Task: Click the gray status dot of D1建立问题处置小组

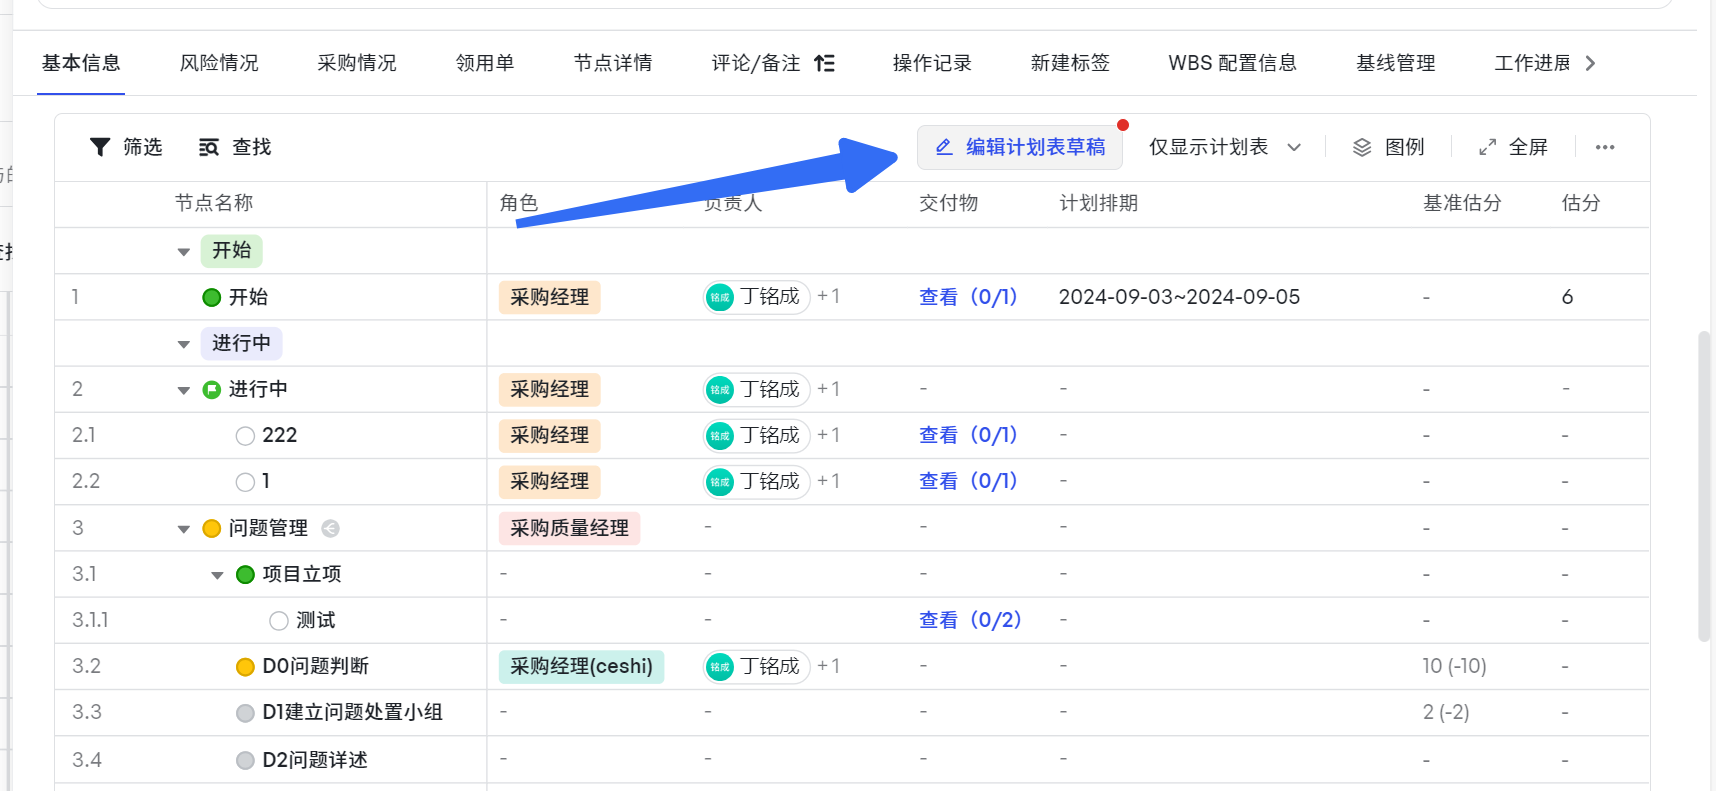Action: pyautogui.click(x=245, y=713)
